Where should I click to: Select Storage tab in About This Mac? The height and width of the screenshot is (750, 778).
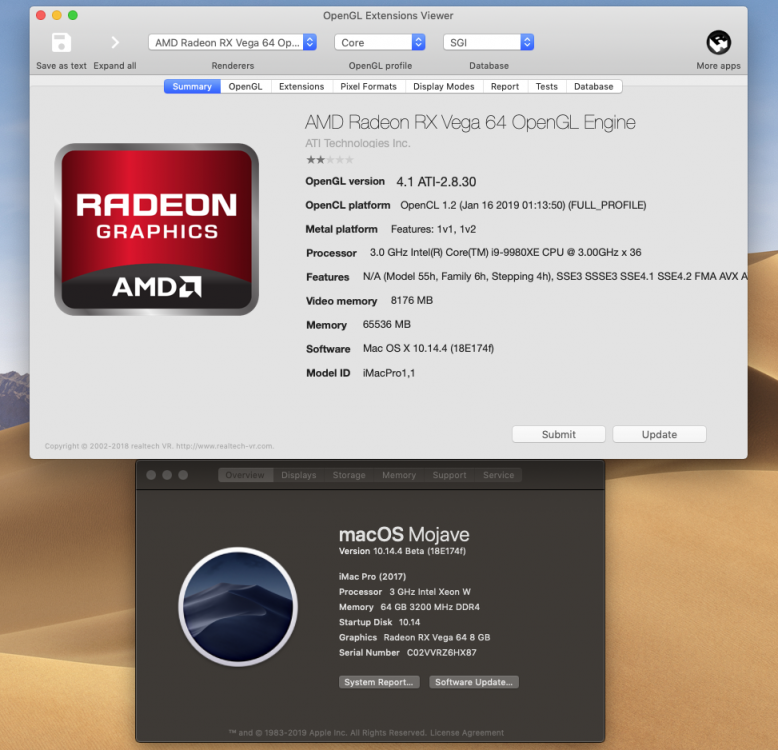click(349, 475)
